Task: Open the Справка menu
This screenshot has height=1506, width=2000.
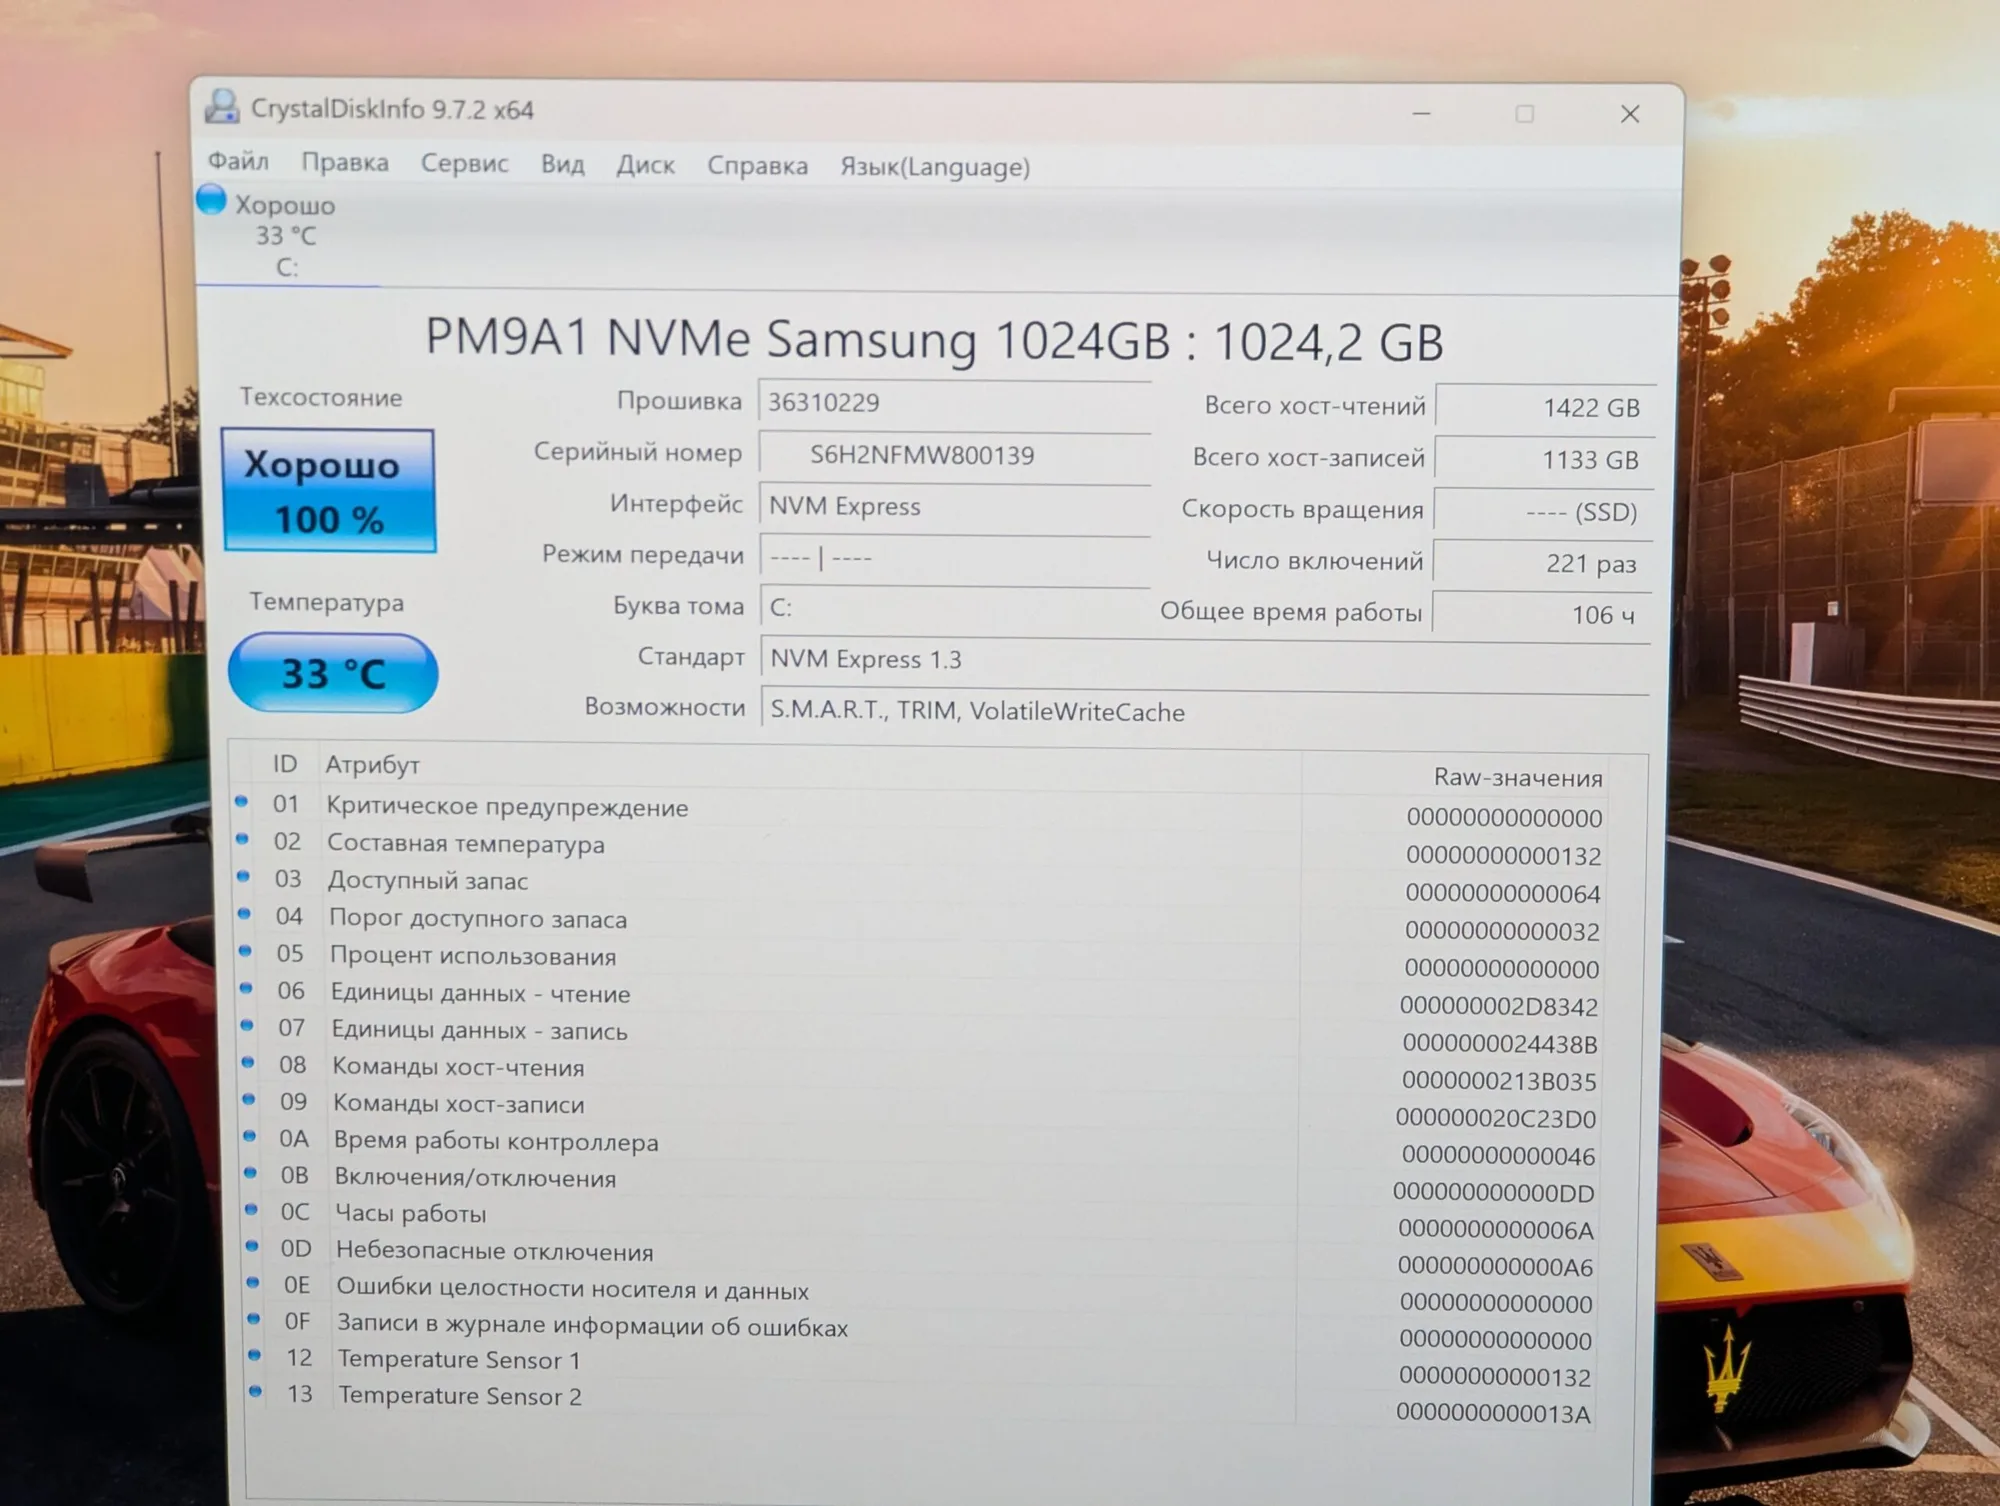Action: click(757, 166)
